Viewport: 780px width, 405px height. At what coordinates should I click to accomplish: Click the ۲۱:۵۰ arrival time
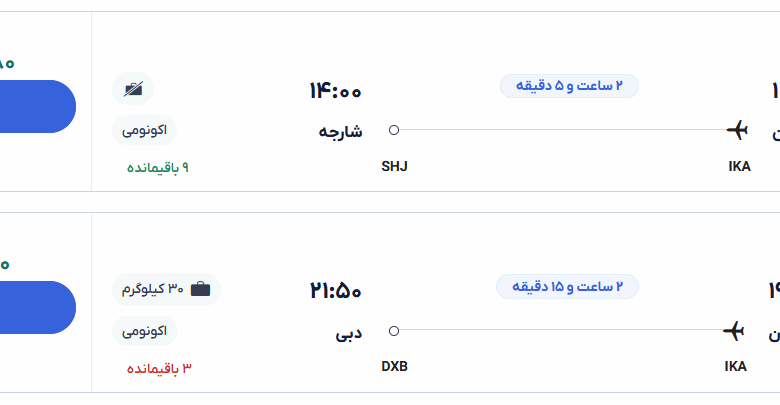click(335, 292)
